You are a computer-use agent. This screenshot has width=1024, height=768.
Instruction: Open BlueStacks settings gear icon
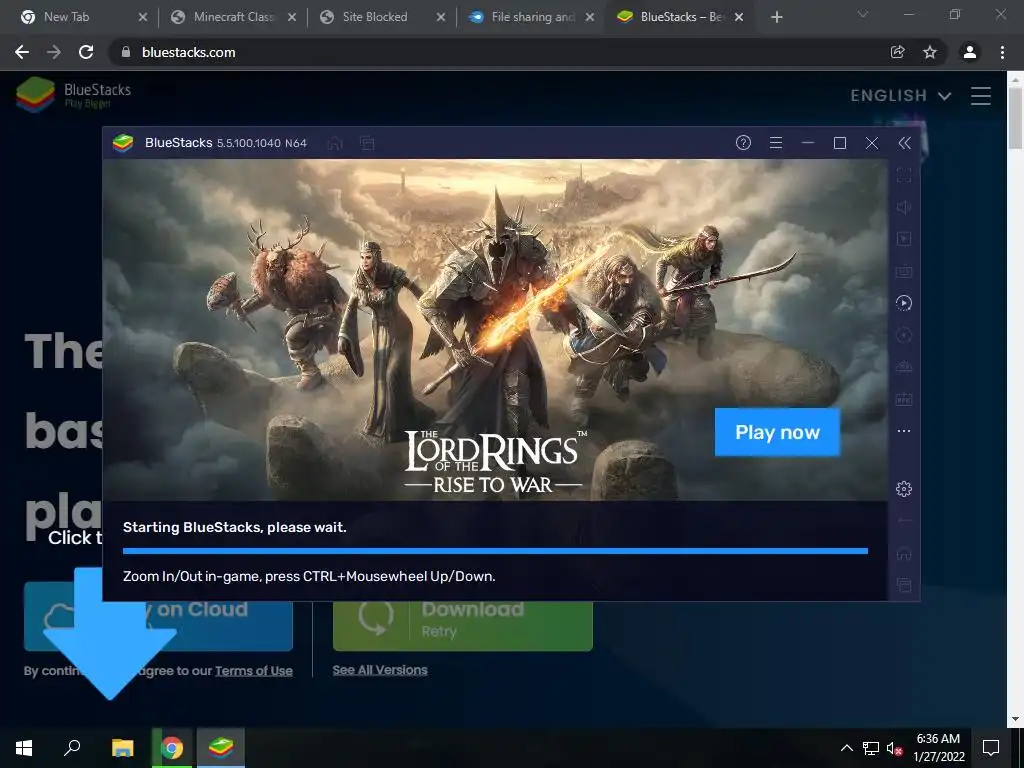pyautogui.click(x=904, y=488)
